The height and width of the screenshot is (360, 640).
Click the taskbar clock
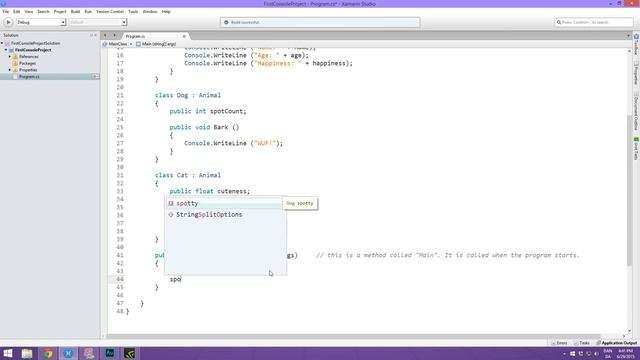(625, 353)
